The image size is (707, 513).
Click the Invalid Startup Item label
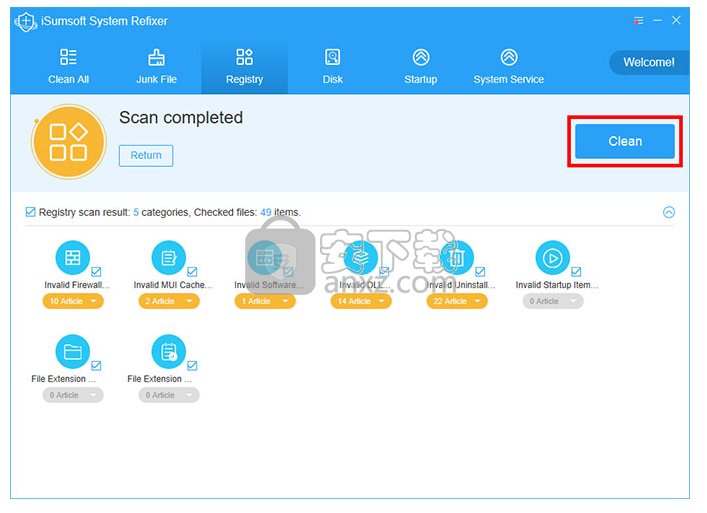(x=557, y=285)
